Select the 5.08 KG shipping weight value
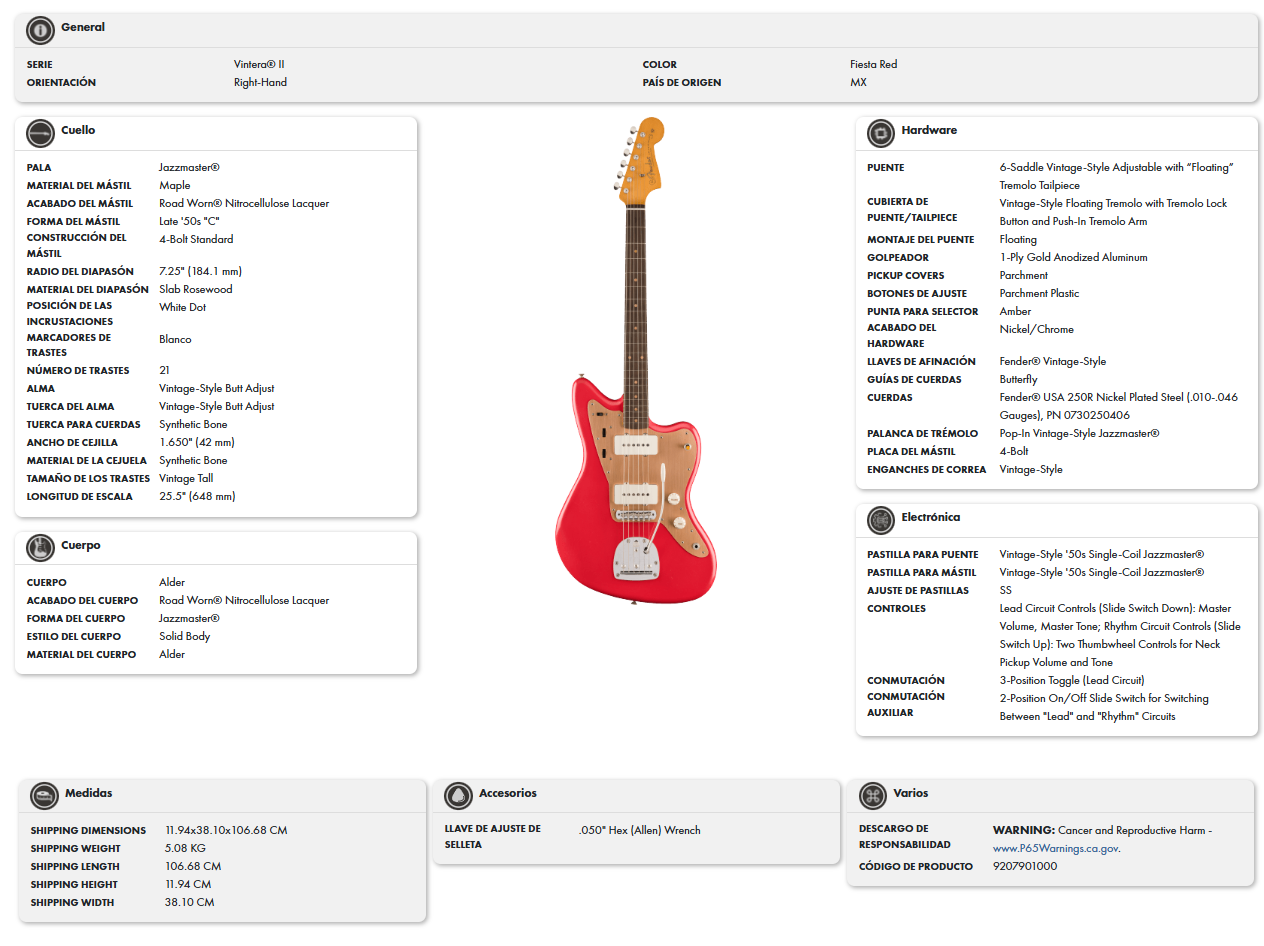1264x946 pixels. pos(186,848)
